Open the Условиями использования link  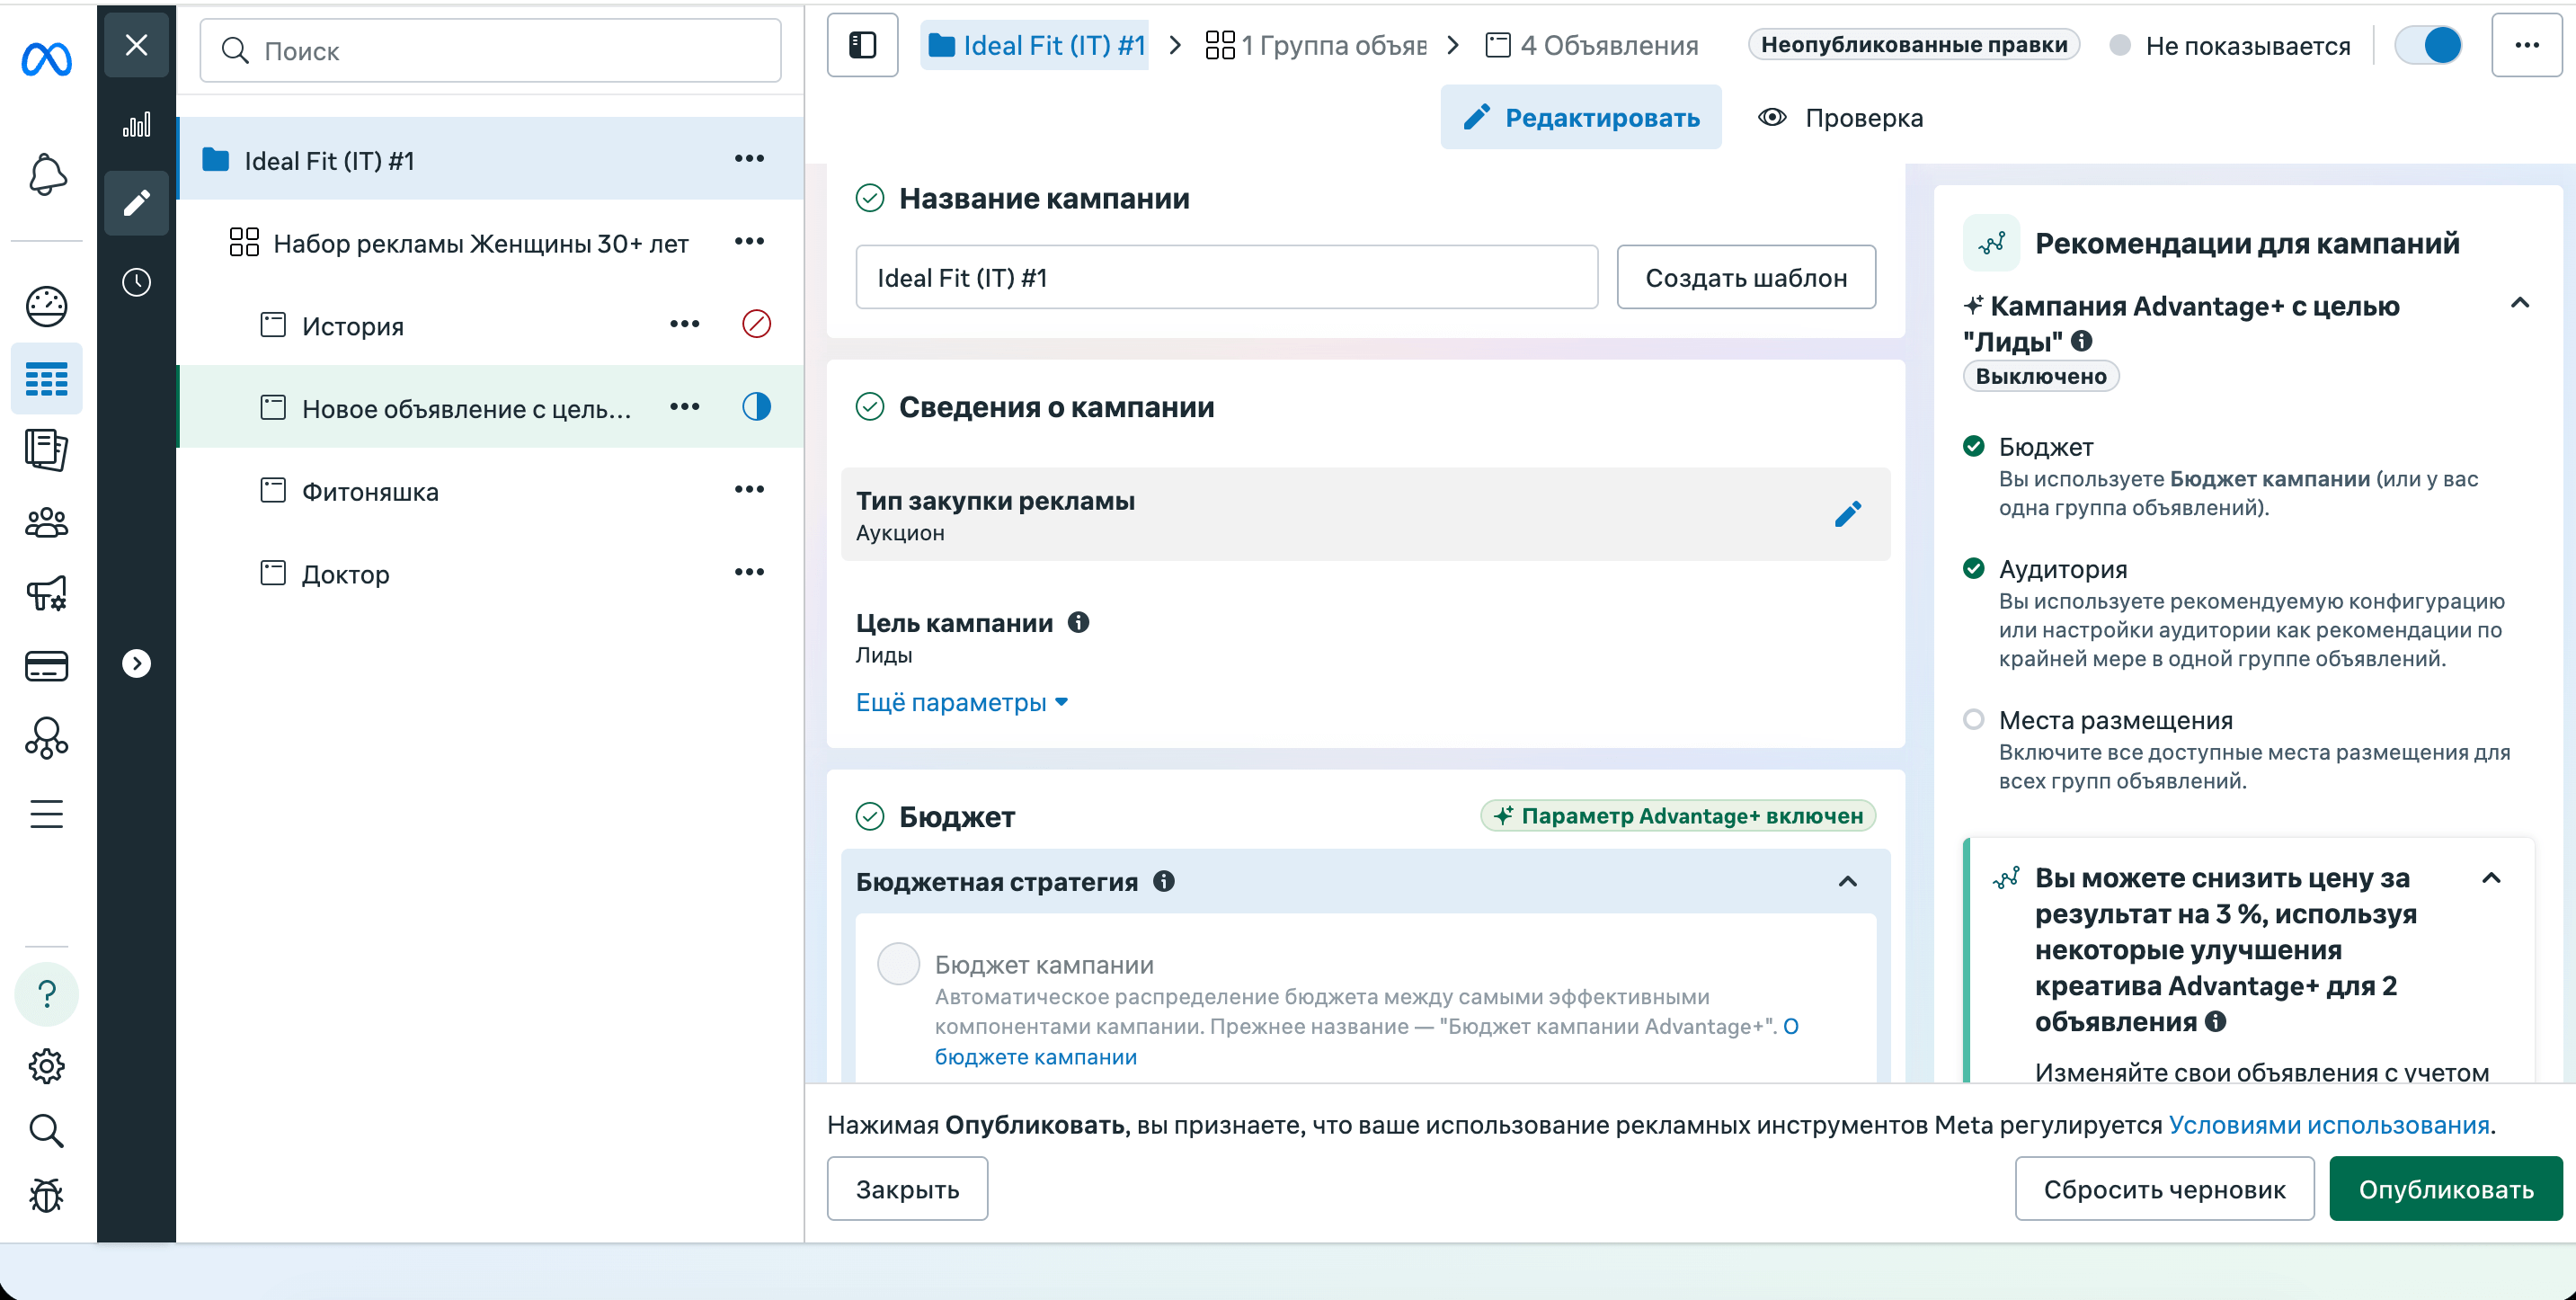[x=2329, y=1125]
